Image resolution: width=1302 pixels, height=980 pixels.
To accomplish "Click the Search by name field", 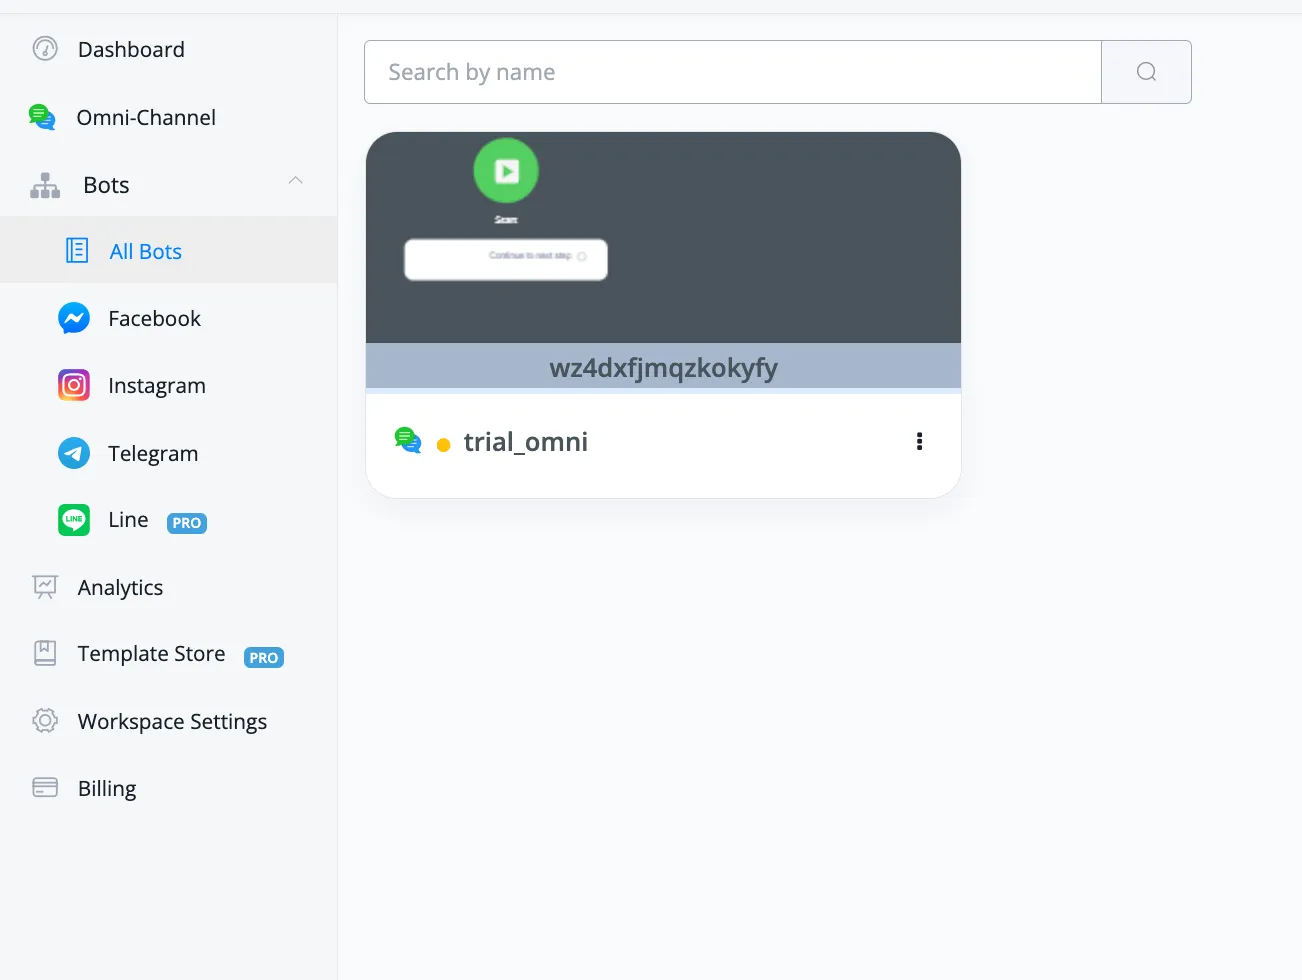I will tap(733, 72).
